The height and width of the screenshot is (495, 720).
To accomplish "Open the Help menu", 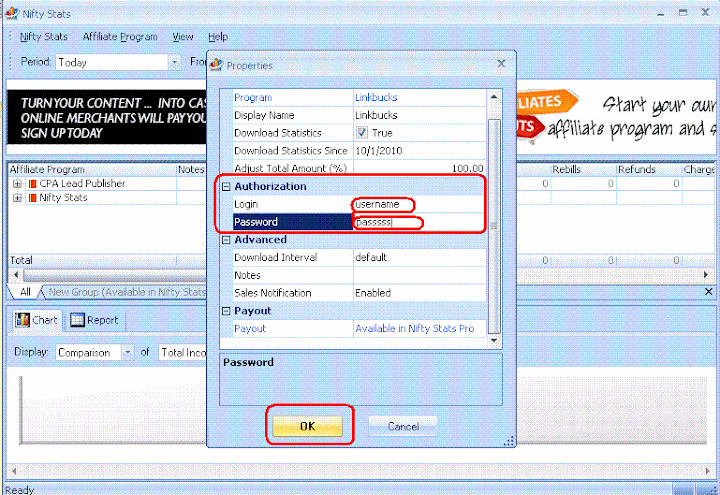I will [x=218, y=37].
